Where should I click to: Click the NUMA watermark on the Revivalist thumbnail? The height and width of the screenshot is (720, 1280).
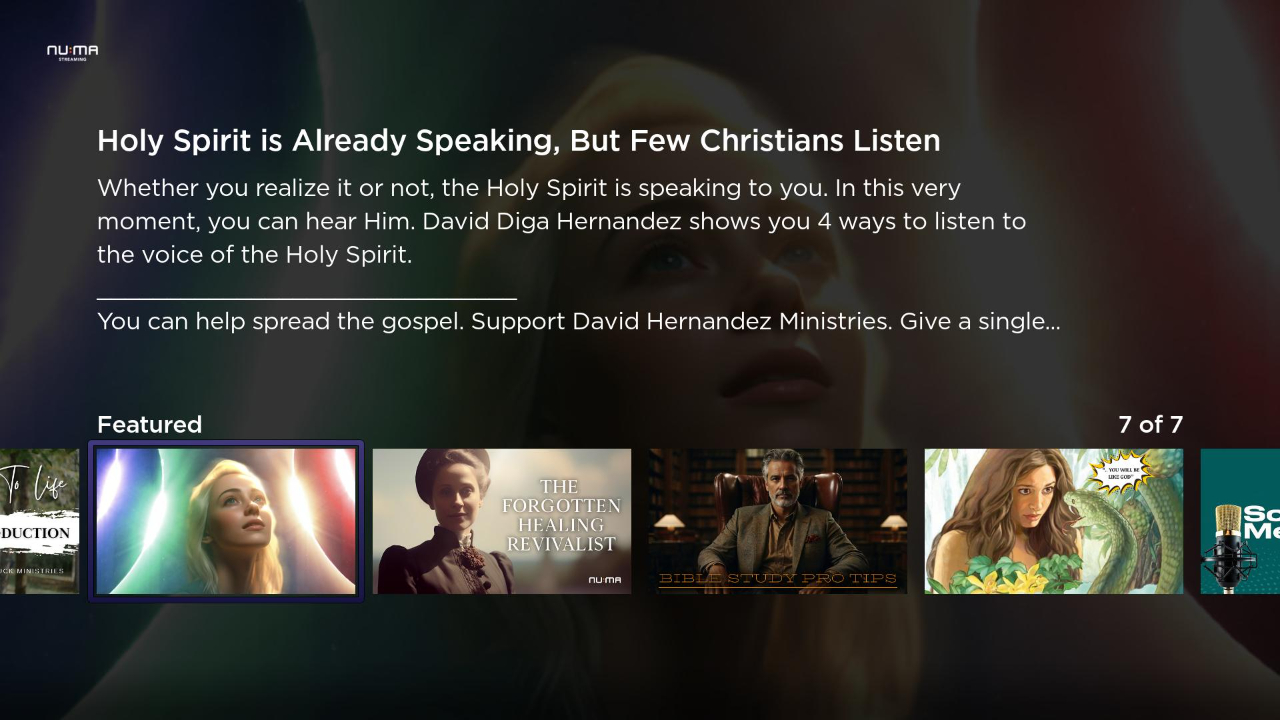pos(605,580)
